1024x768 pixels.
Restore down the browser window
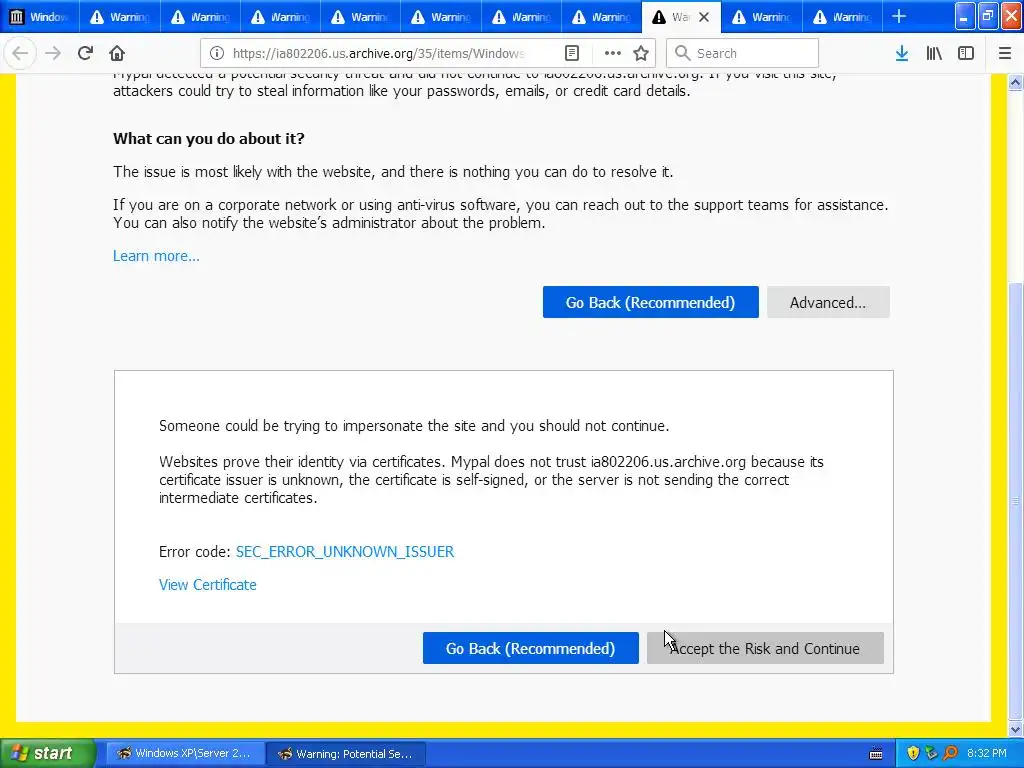click(x=988, y=16)
